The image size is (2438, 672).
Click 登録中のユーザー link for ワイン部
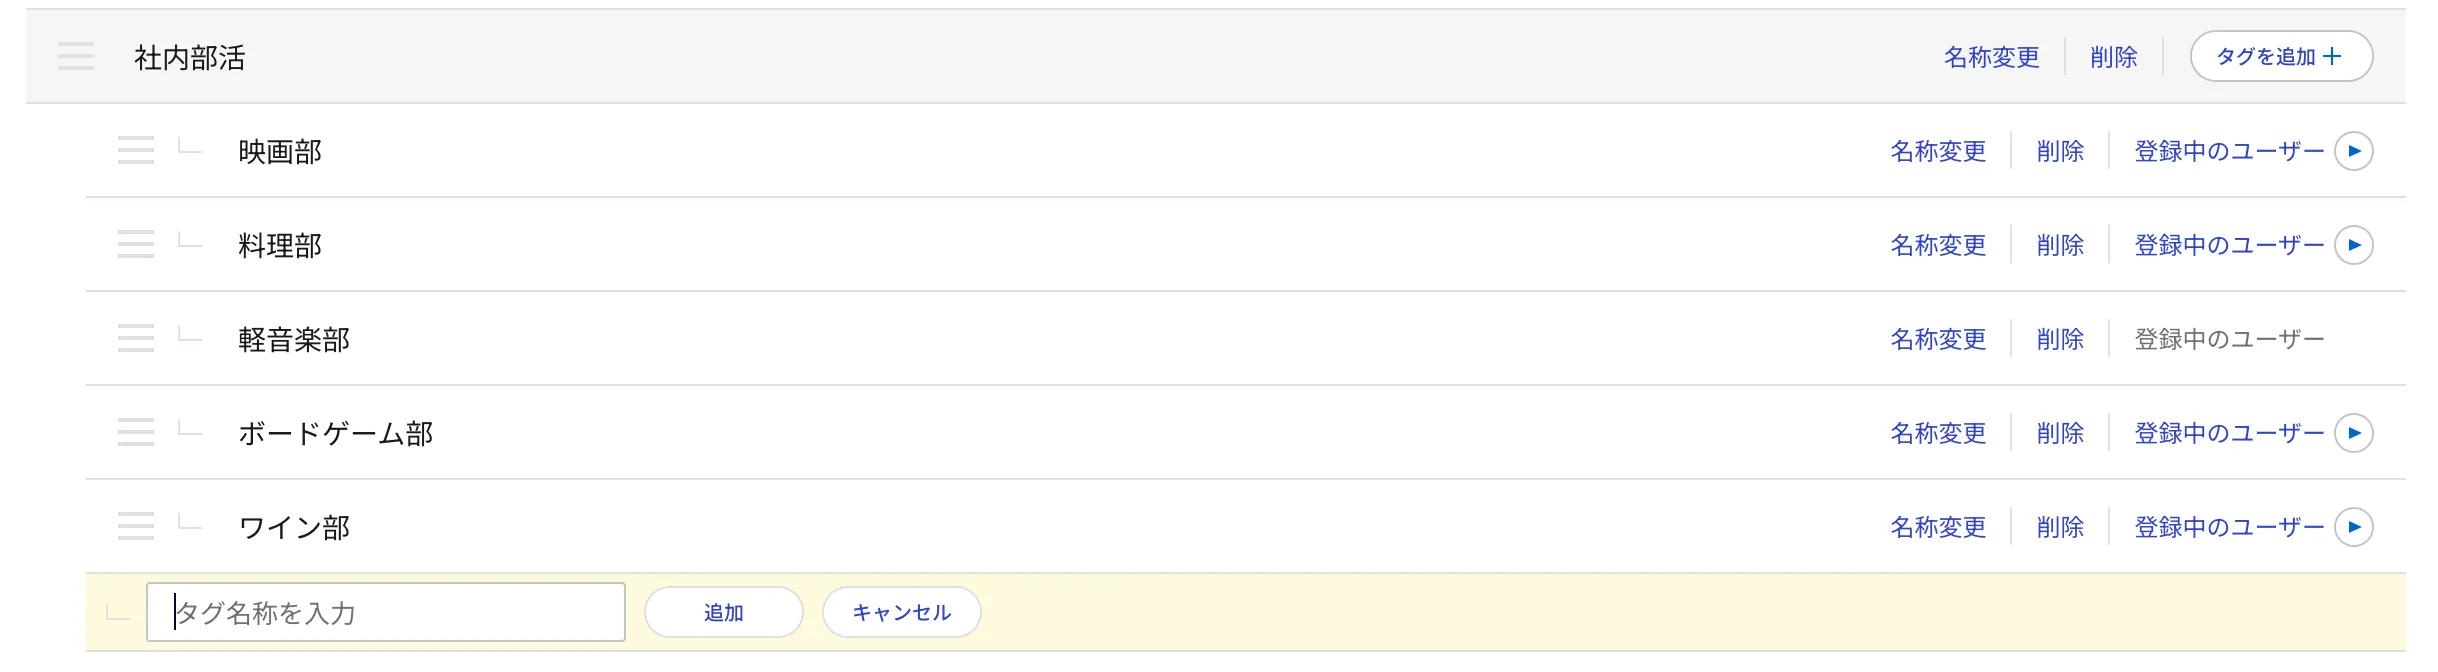point(2229,527)
